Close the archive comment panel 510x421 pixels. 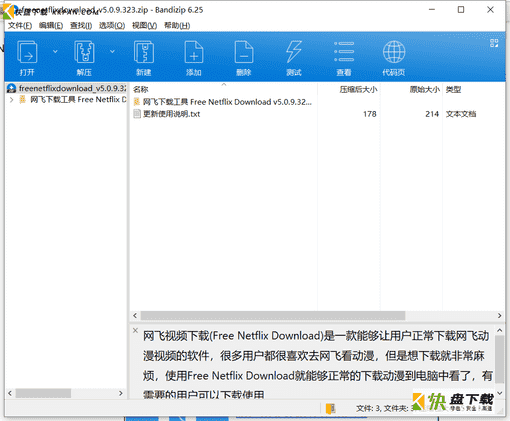135,330
